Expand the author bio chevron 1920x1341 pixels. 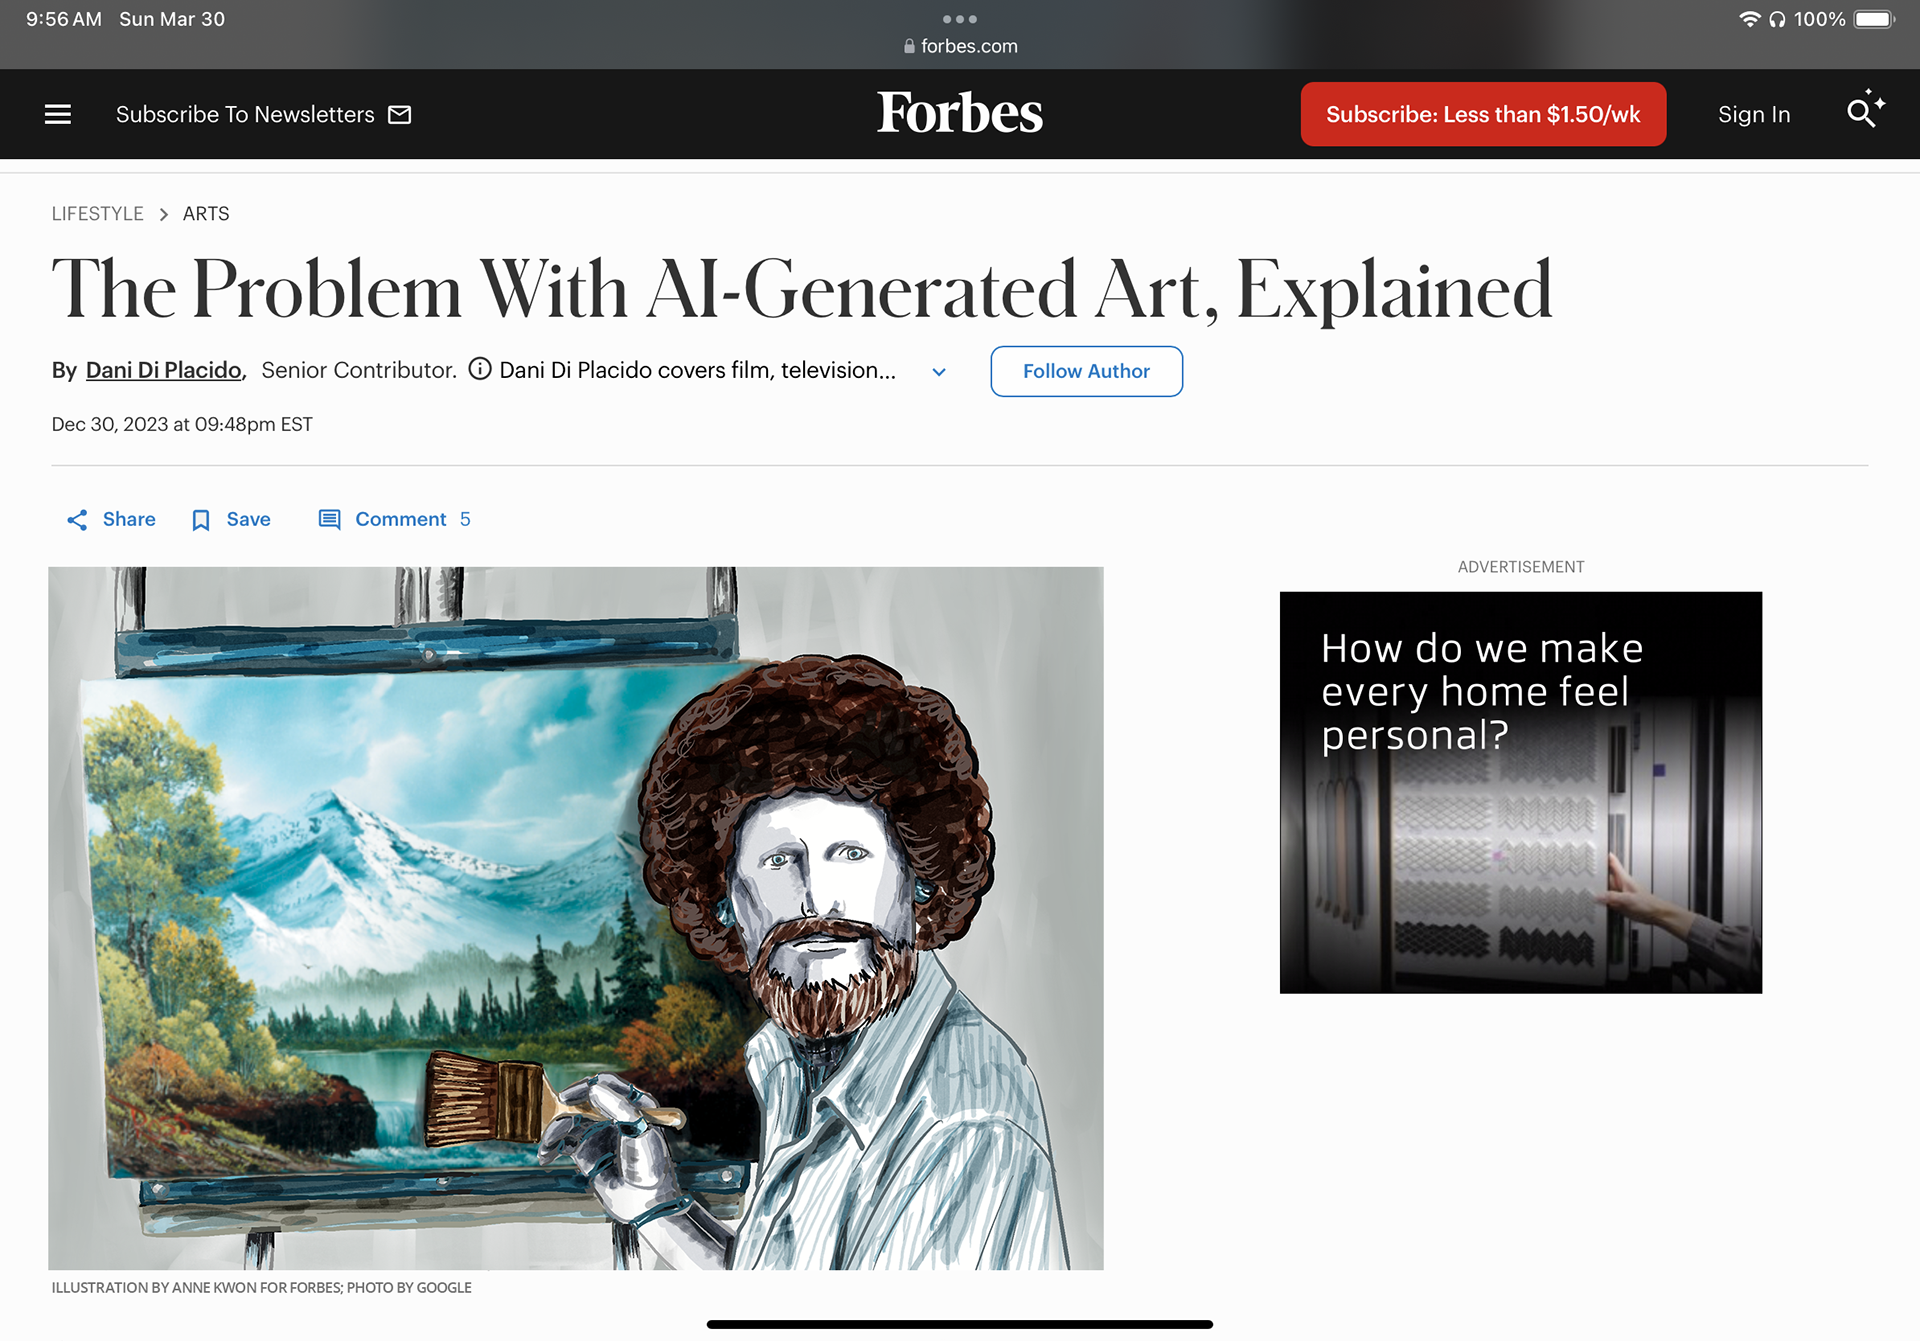pos(939,372)
